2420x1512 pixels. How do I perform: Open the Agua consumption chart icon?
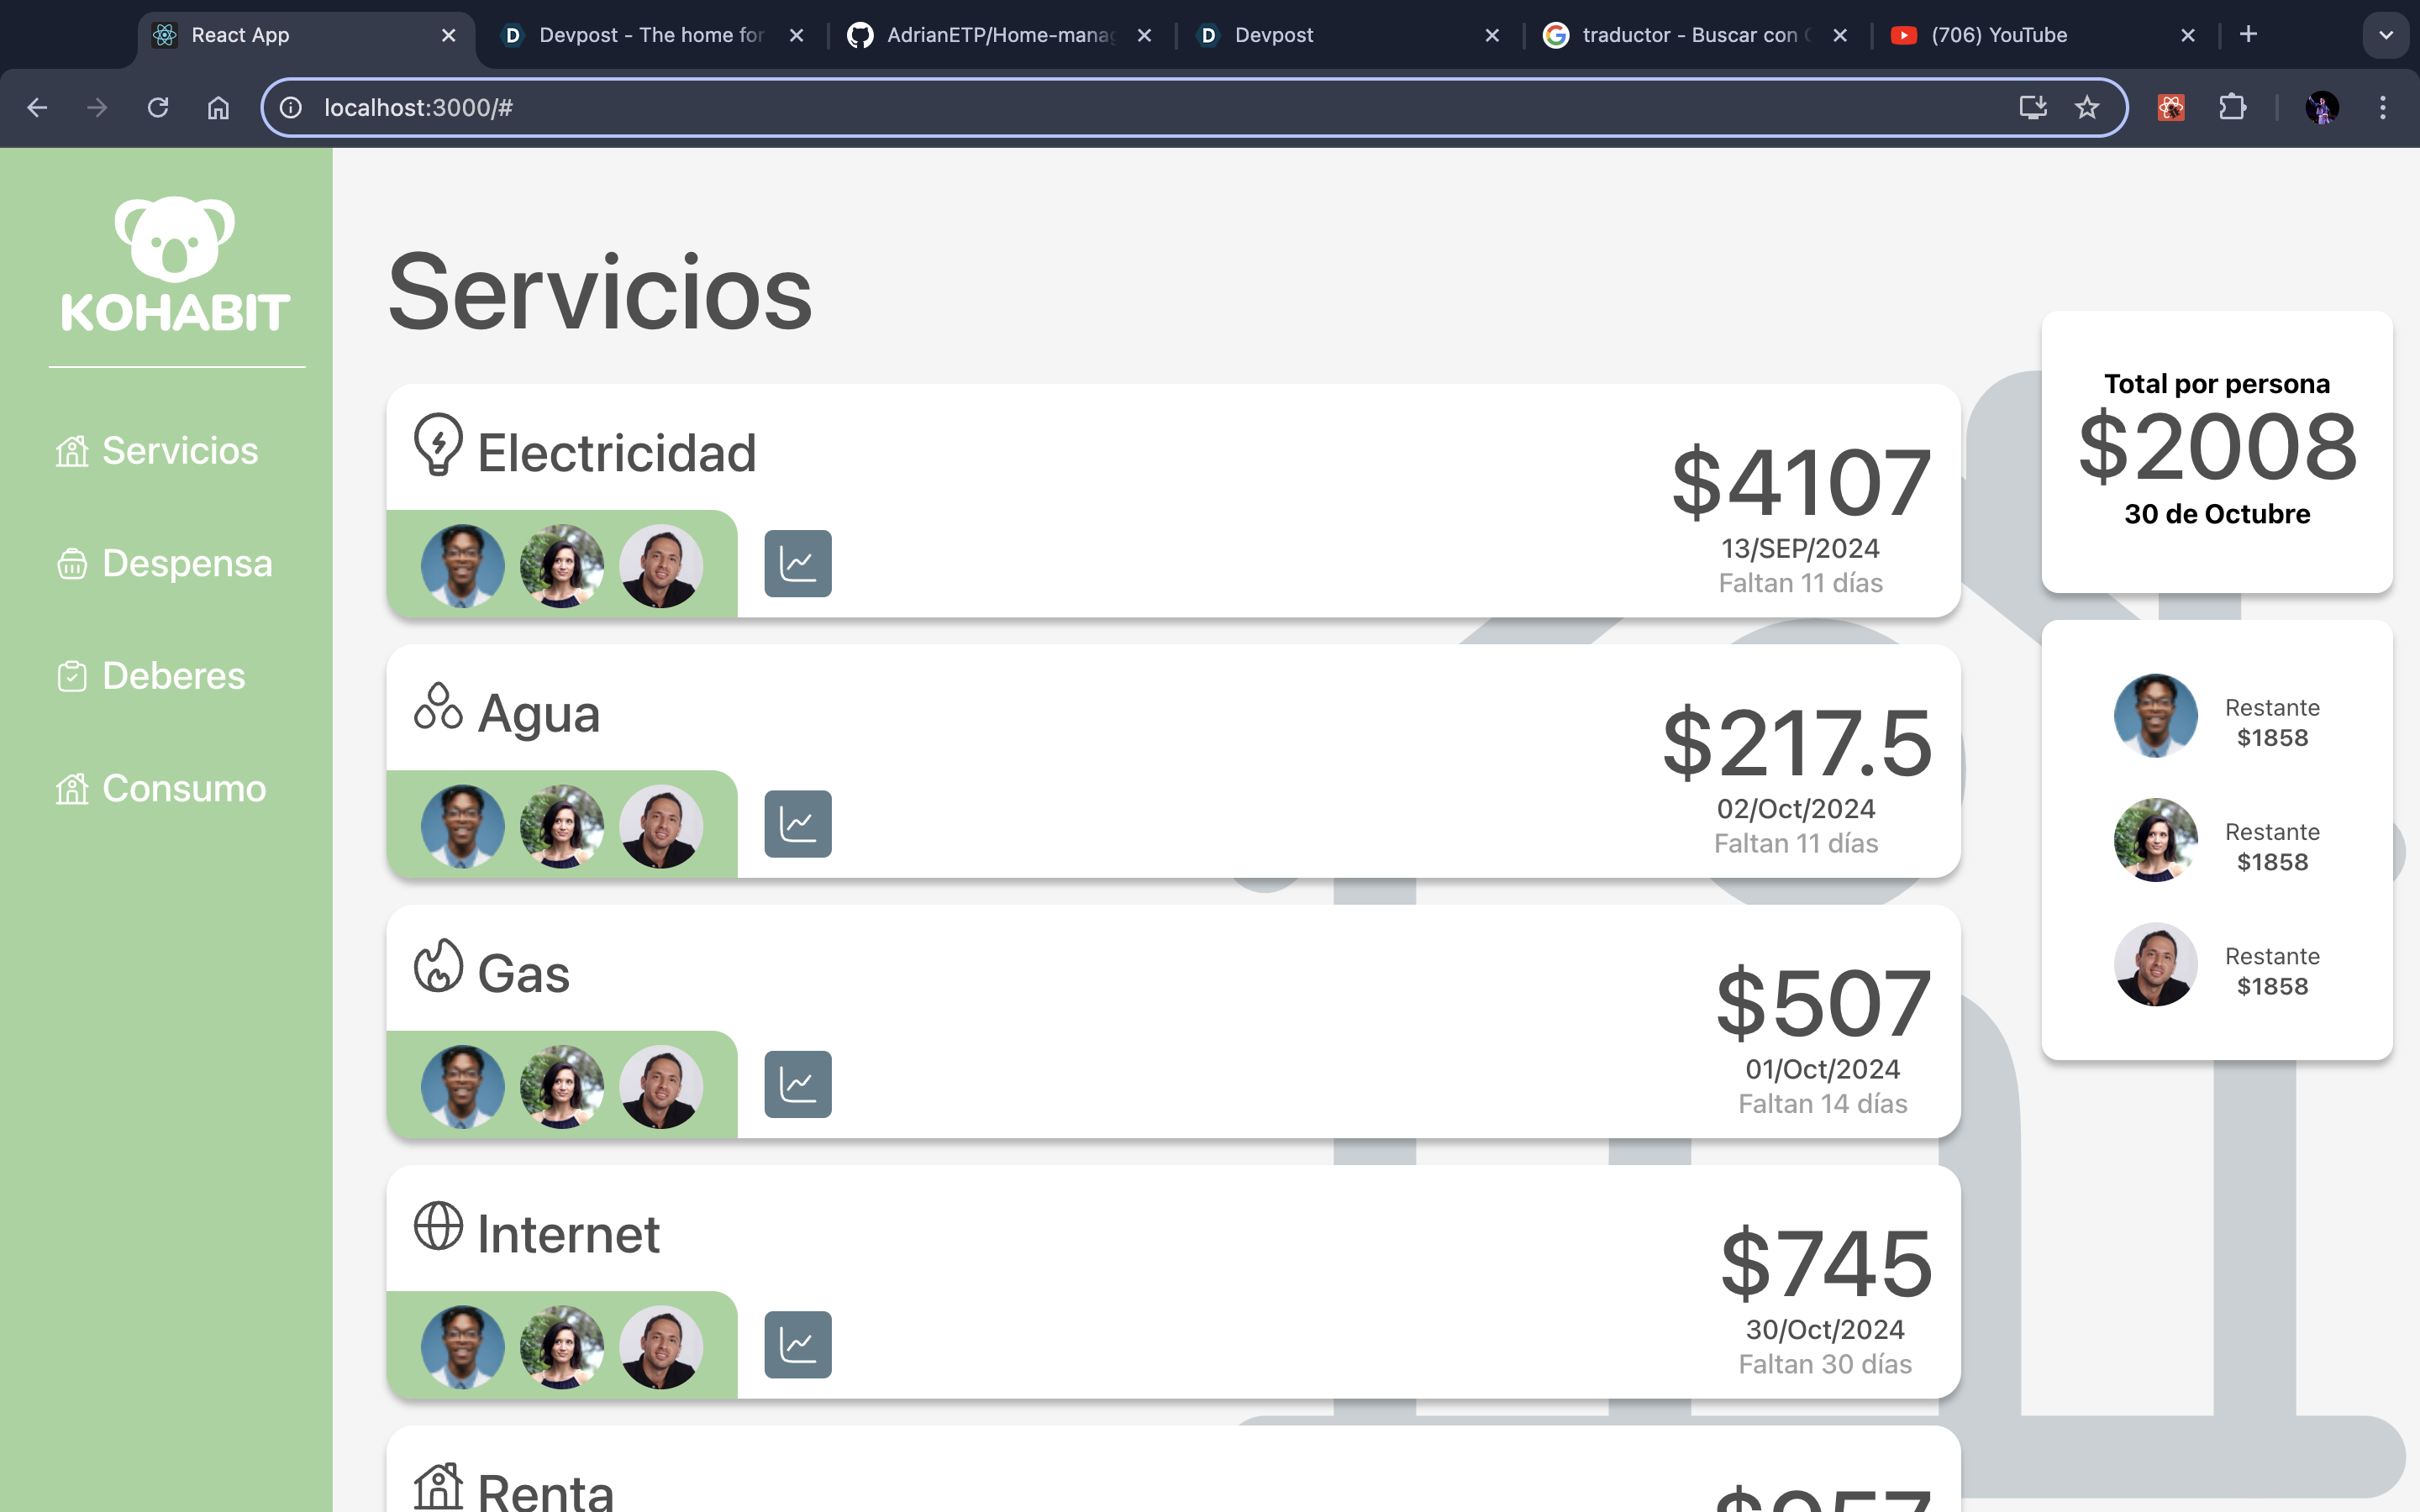(797, 823)
